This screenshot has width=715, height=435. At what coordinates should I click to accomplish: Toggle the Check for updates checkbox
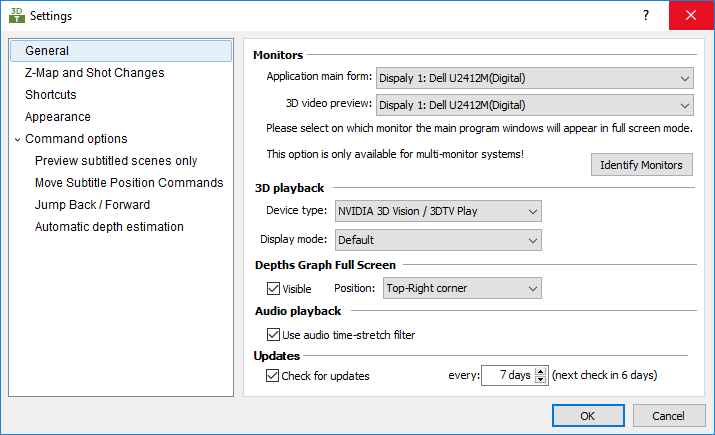pyautogui.click(x=273, y=376)
